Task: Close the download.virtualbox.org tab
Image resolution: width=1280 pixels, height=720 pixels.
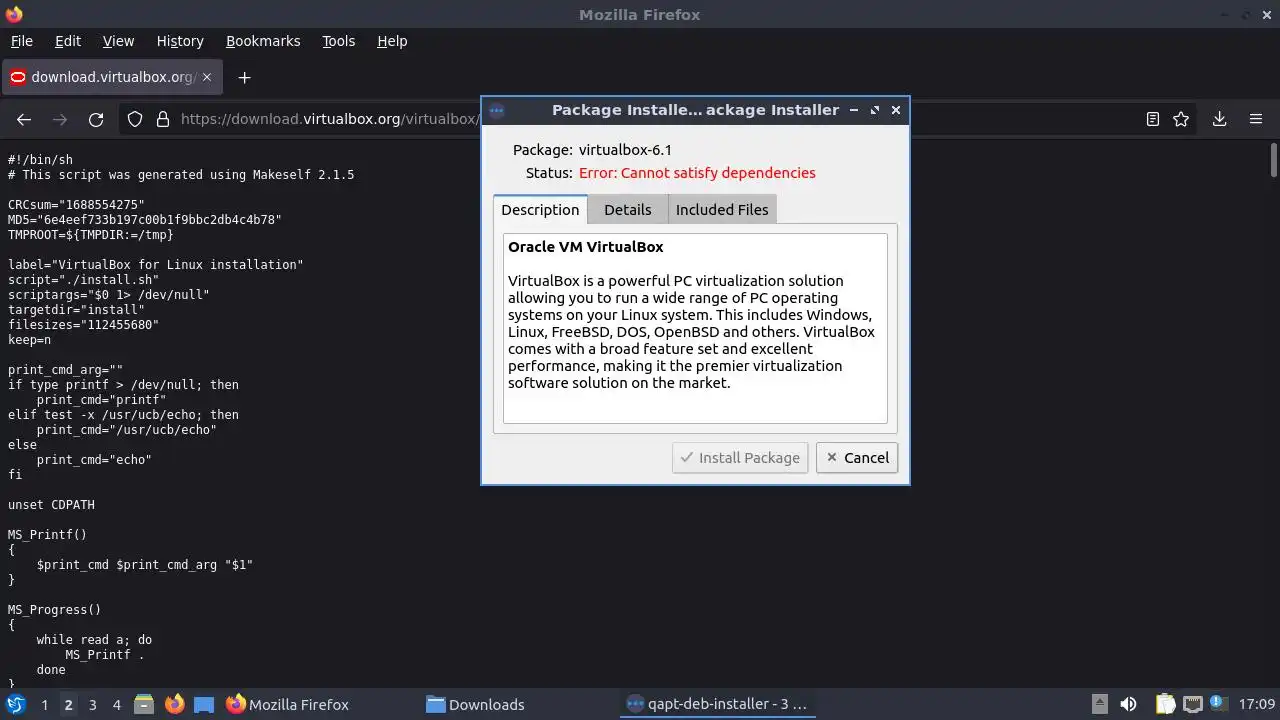Action: 207,77
